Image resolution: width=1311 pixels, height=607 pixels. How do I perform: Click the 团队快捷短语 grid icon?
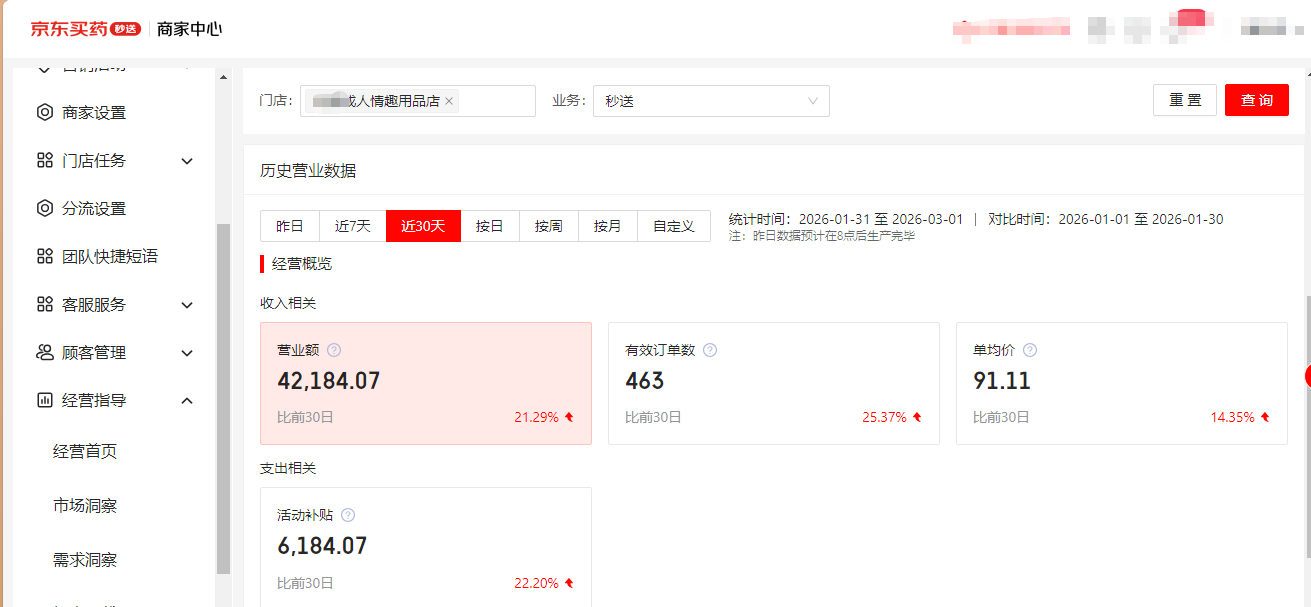tap(44, 257)
